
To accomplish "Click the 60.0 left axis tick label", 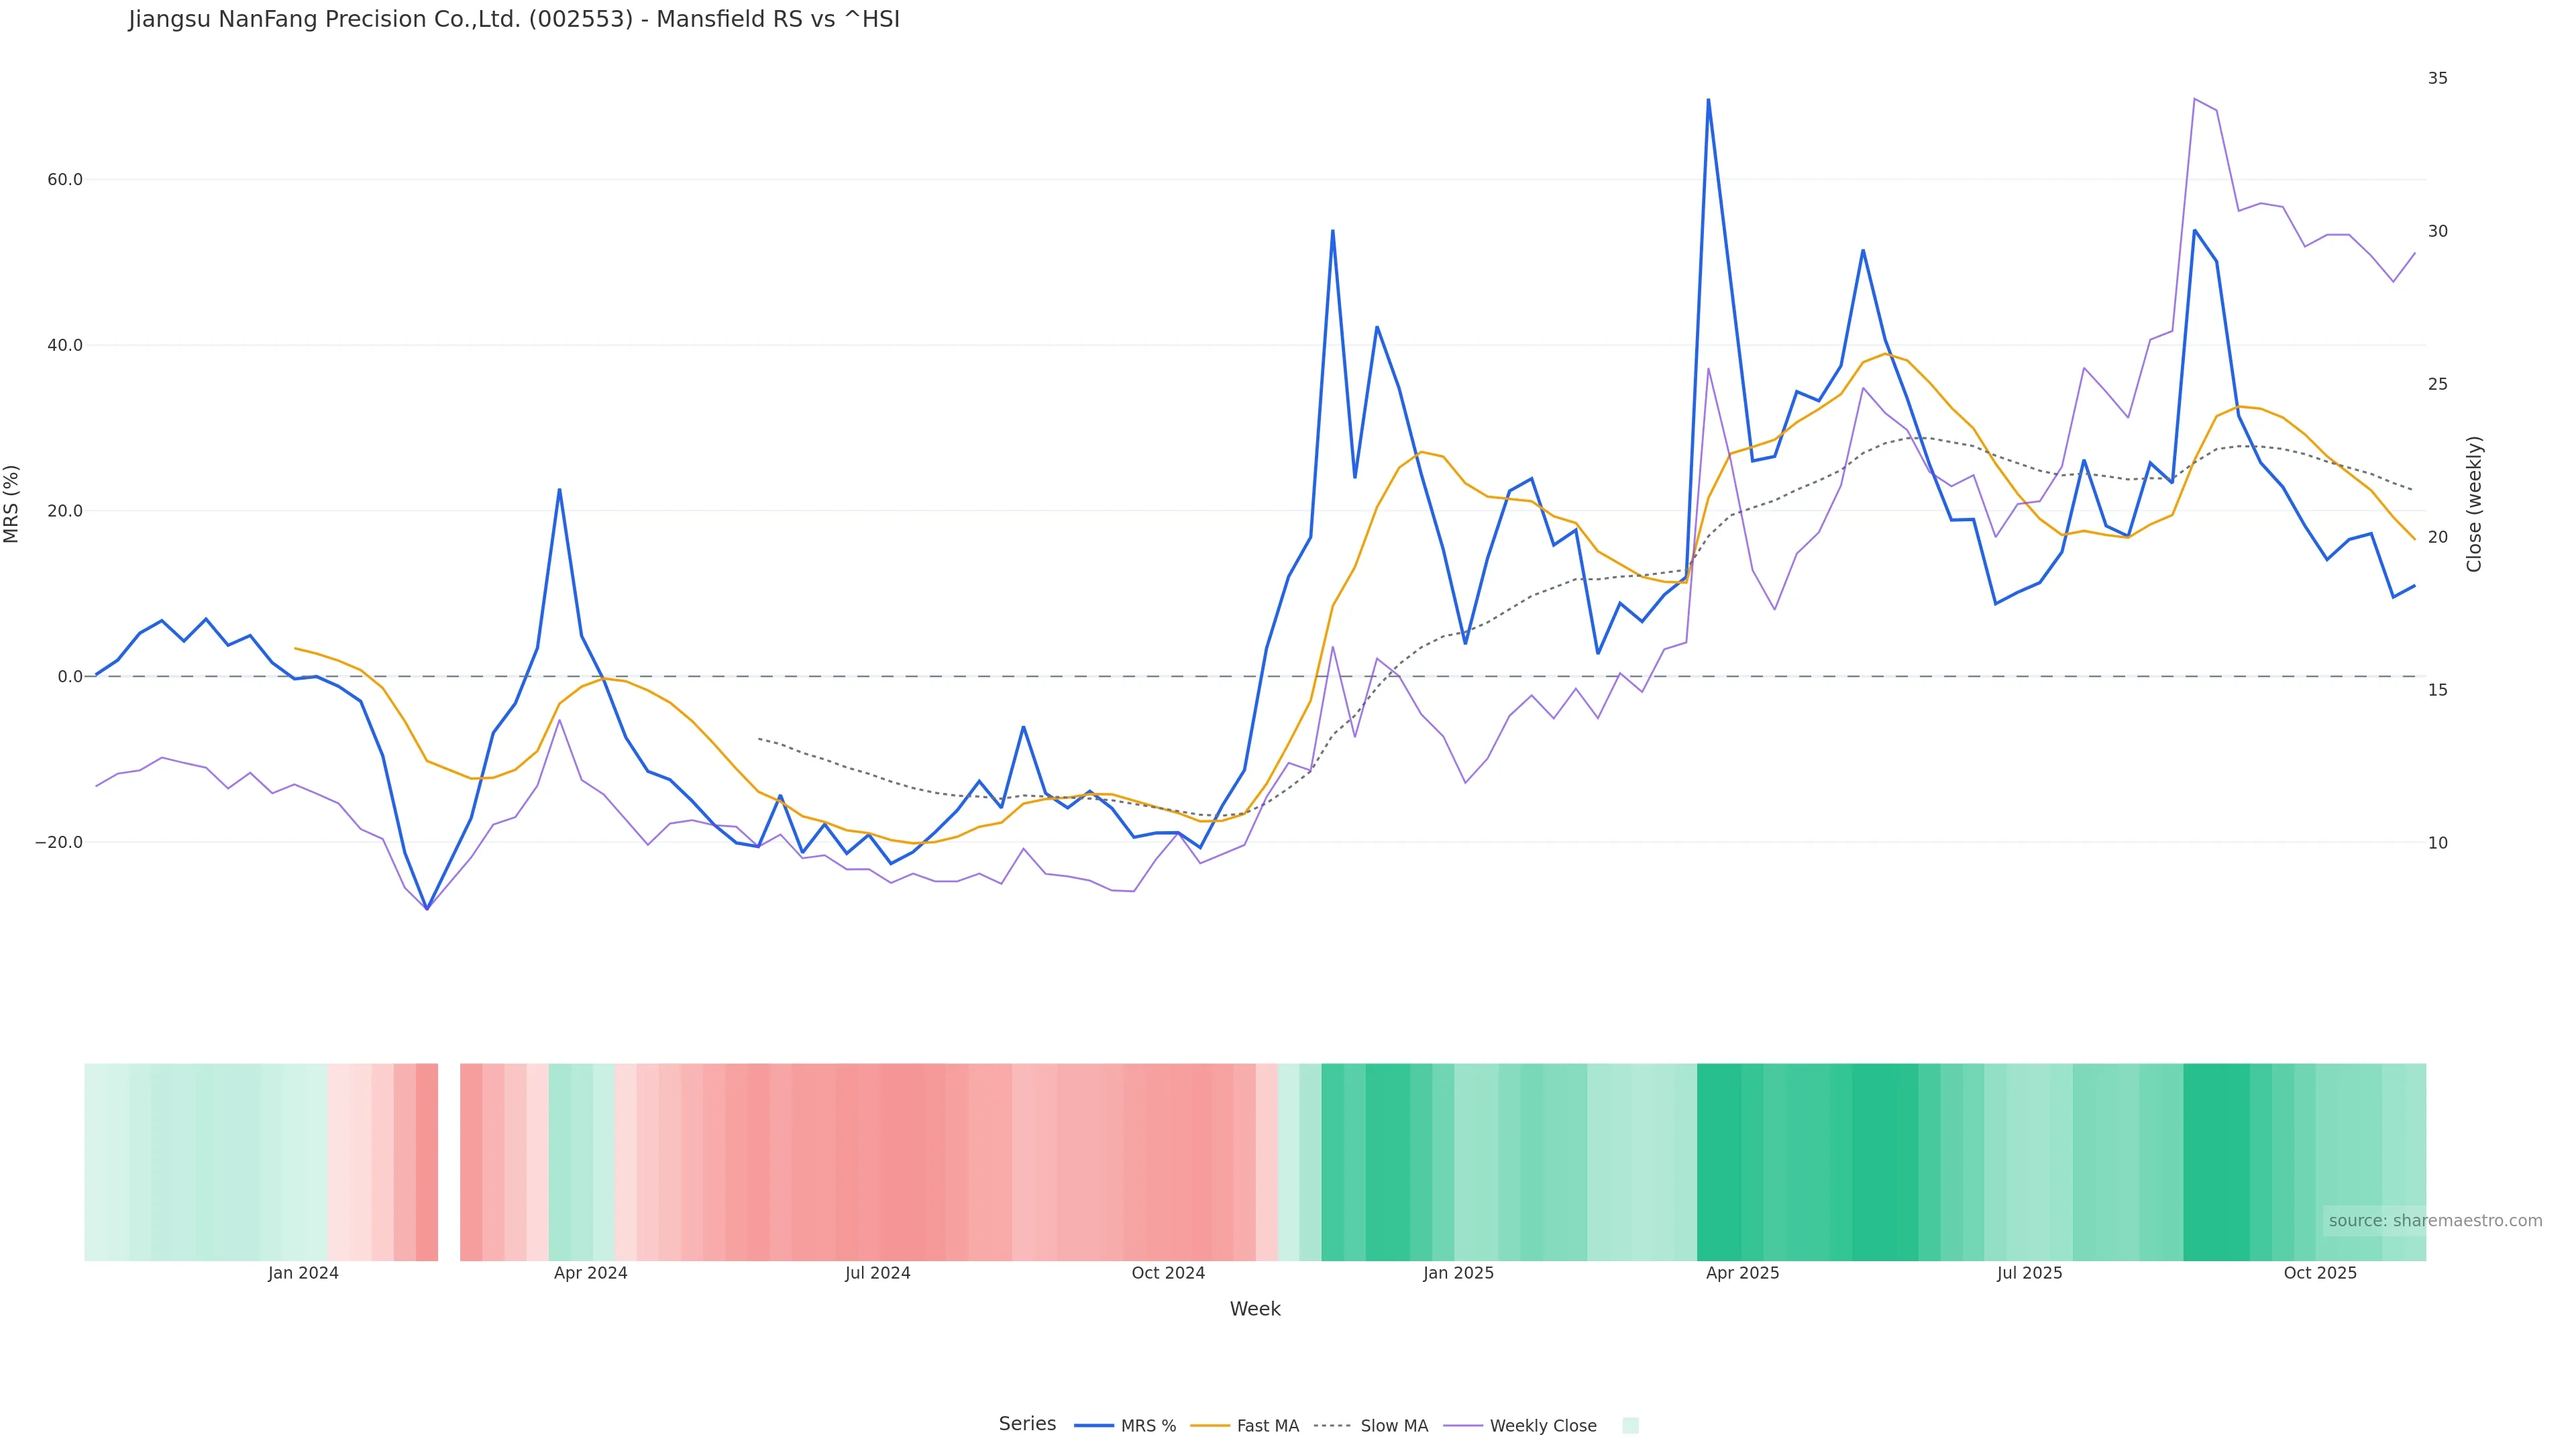I will coord(64,180).
